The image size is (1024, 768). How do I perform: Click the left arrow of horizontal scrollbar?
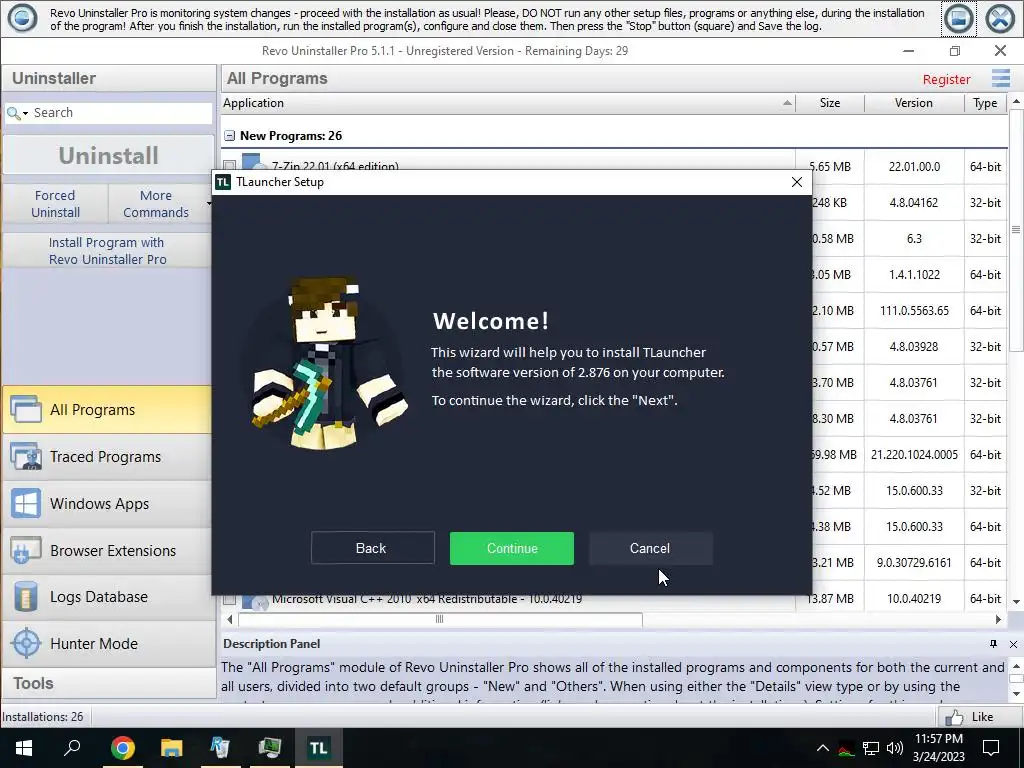[229, 619]
